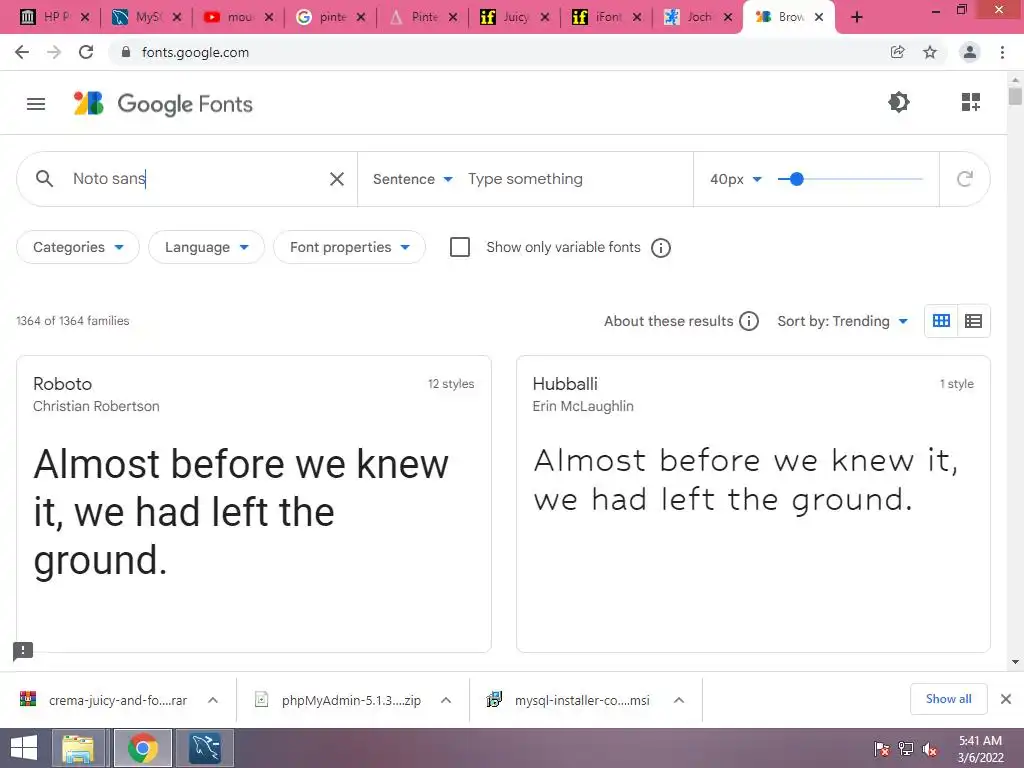View selected families grid-plus icon
Viewport: 1024px width, 768px height.
point(970,102)
